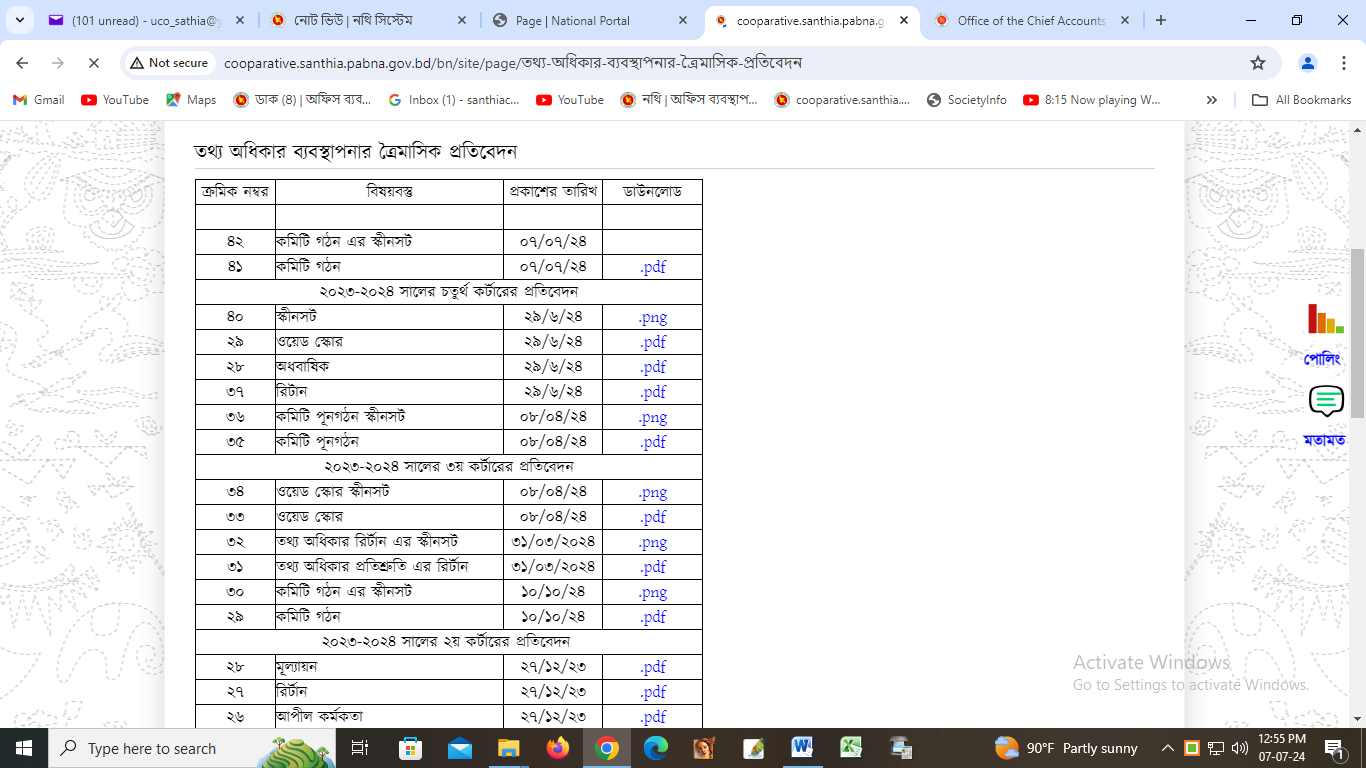Open Excel from the taskbar
1366x768 pixels.
point(851,748)
